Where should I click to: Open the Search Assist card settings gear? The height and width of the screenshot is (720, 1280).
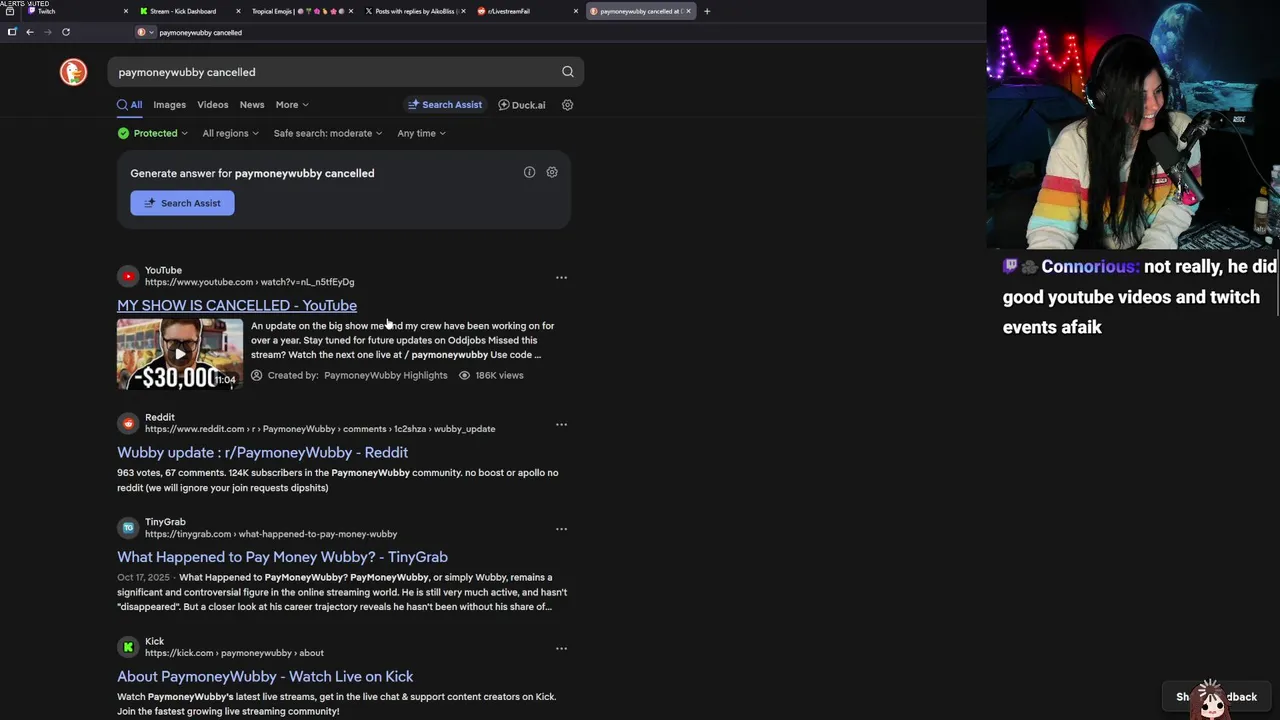tap(552, 172)
